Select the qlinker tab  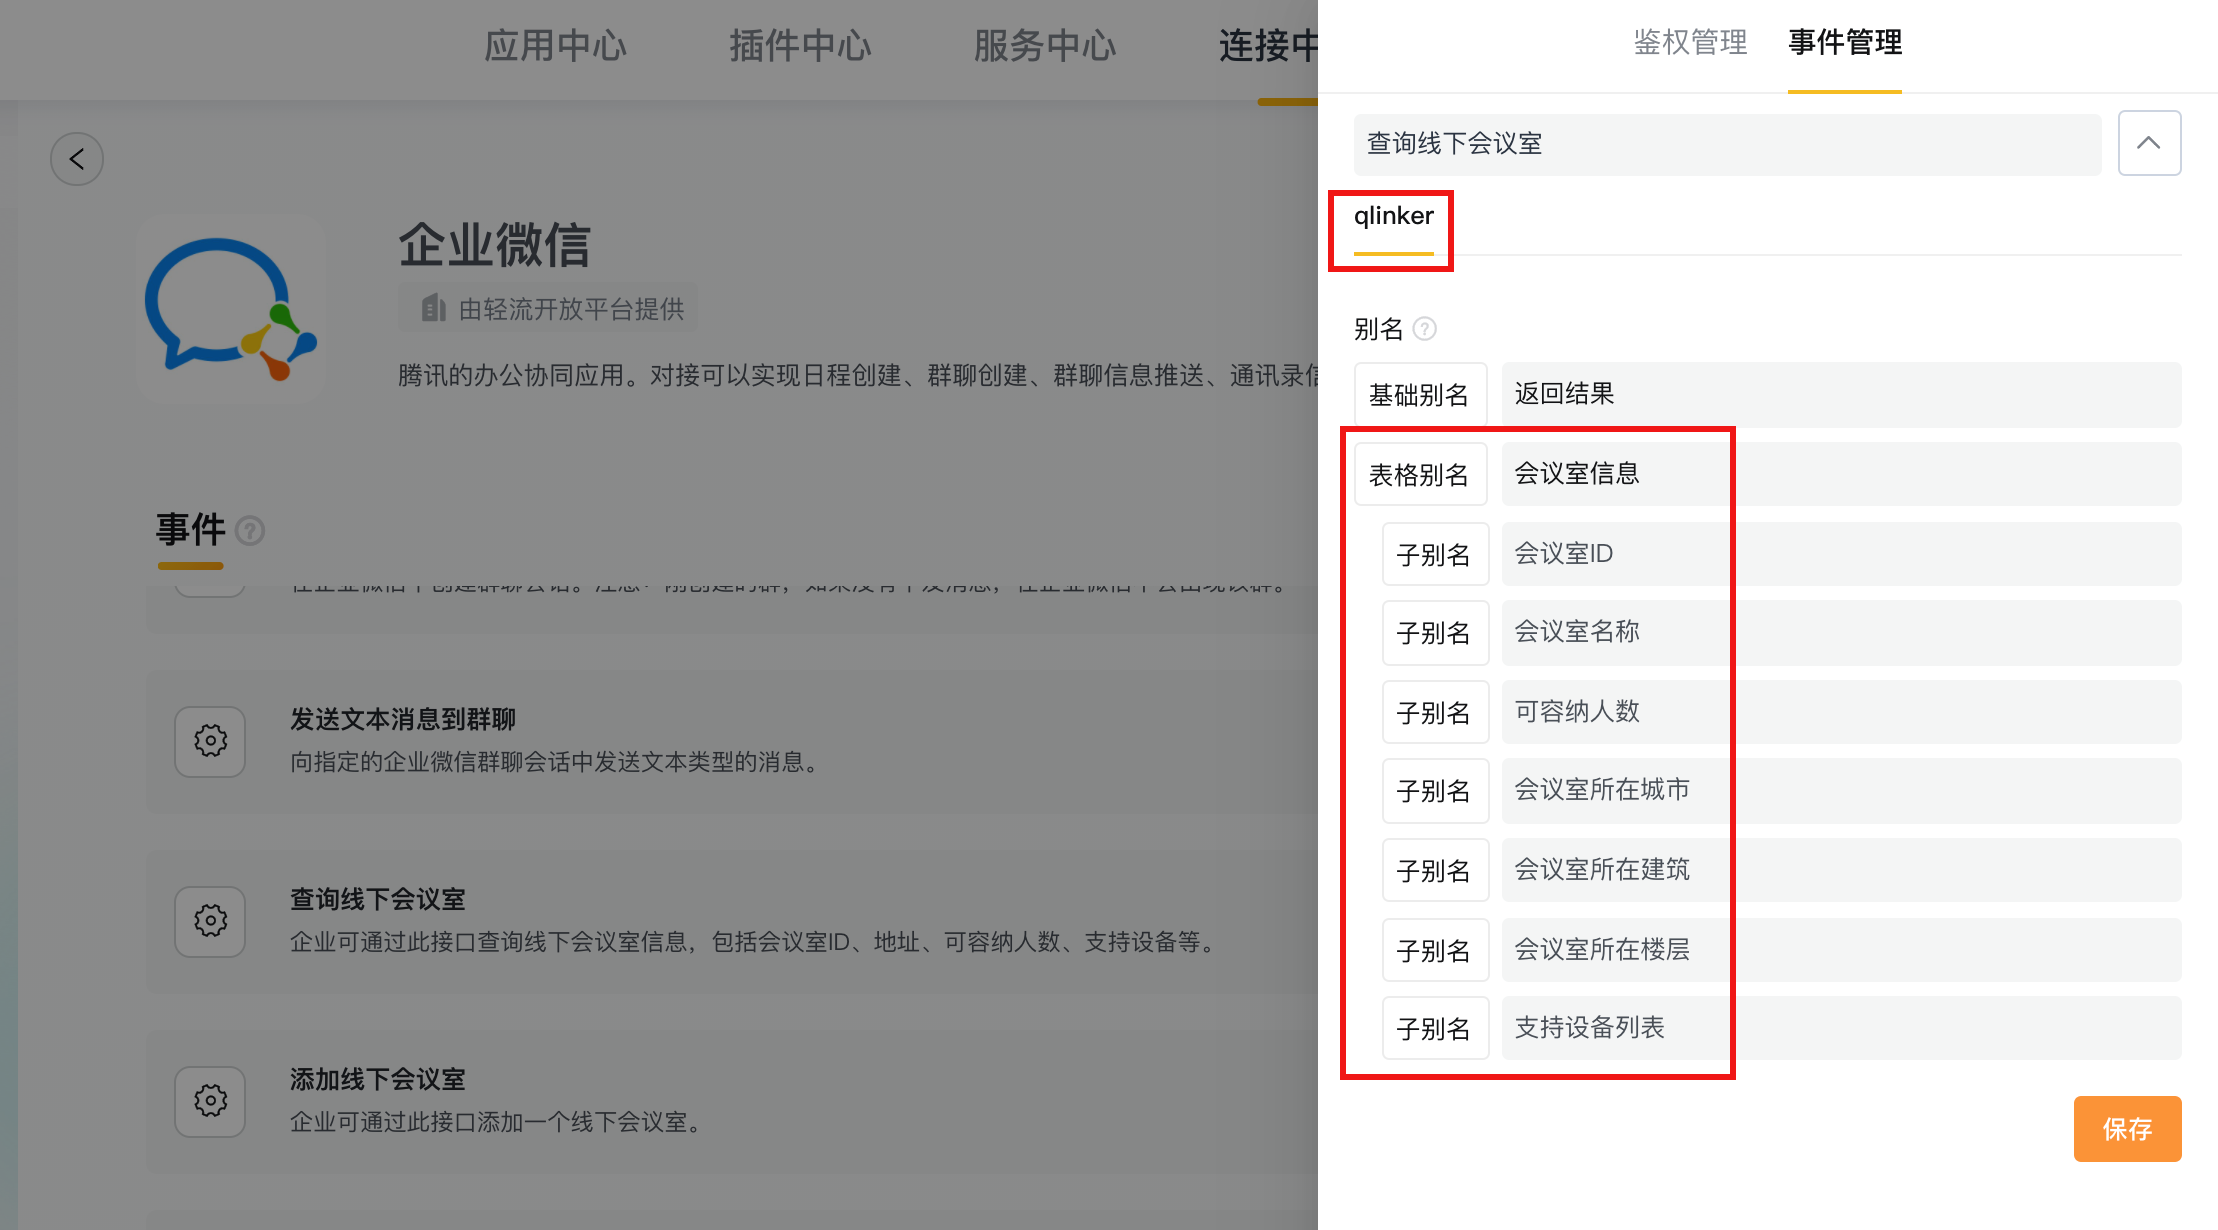pos(1393,216)
